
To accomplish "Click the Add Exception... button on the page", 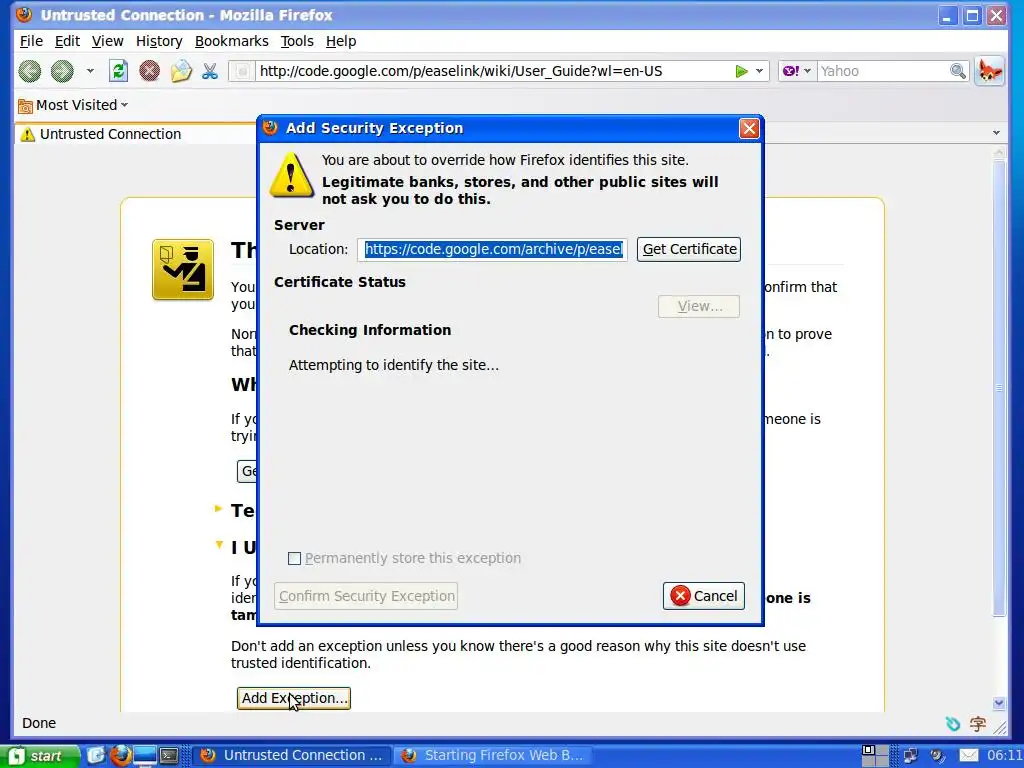I will pos(294,698).
